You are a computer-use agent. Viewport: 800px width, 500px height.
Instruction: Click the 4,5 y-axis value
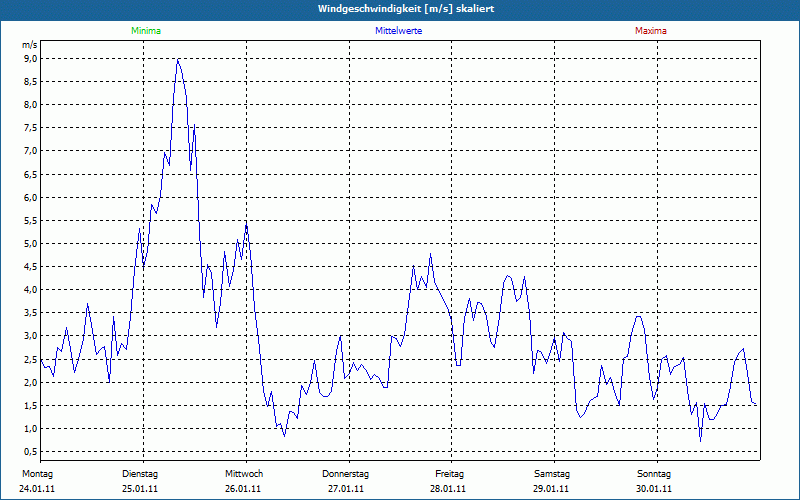click(x=31, y=266)
